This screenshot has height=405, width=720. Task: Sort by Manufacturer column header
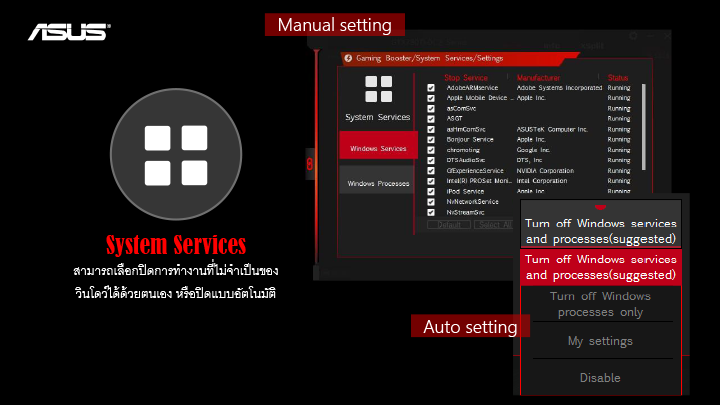coord(538,78)
